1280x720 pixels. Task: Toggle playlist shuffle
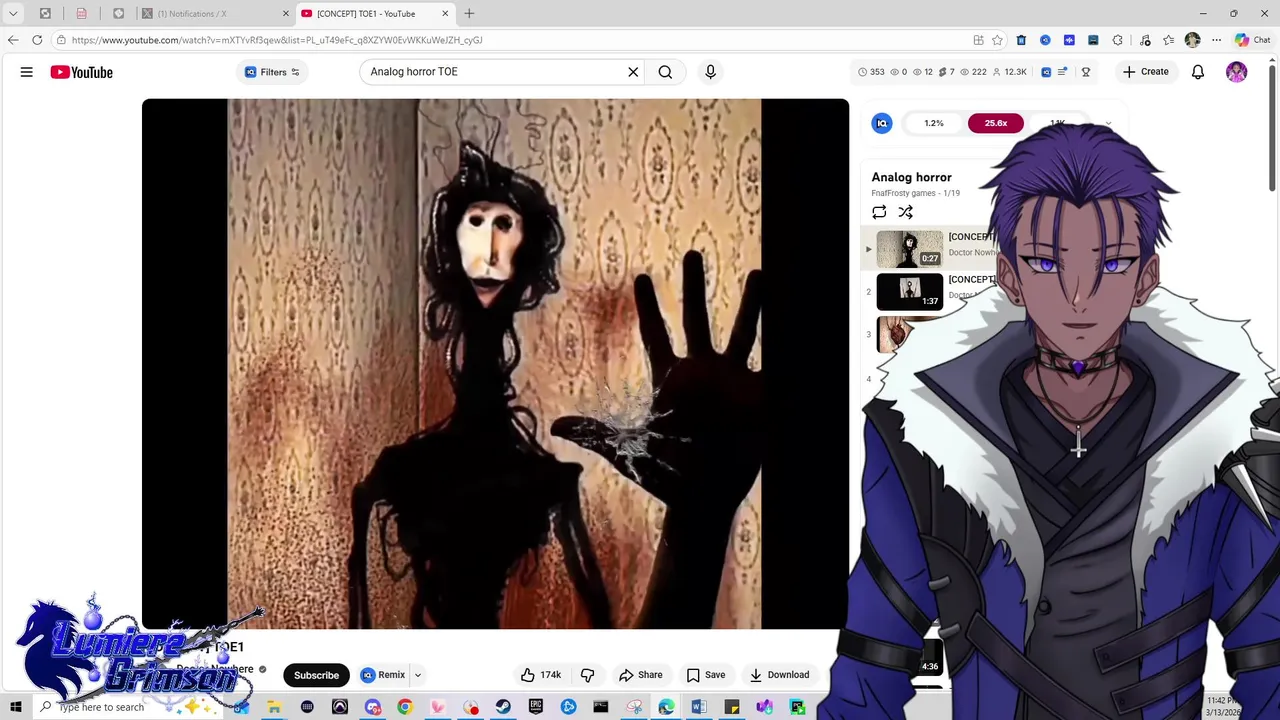tap(905, 212)
